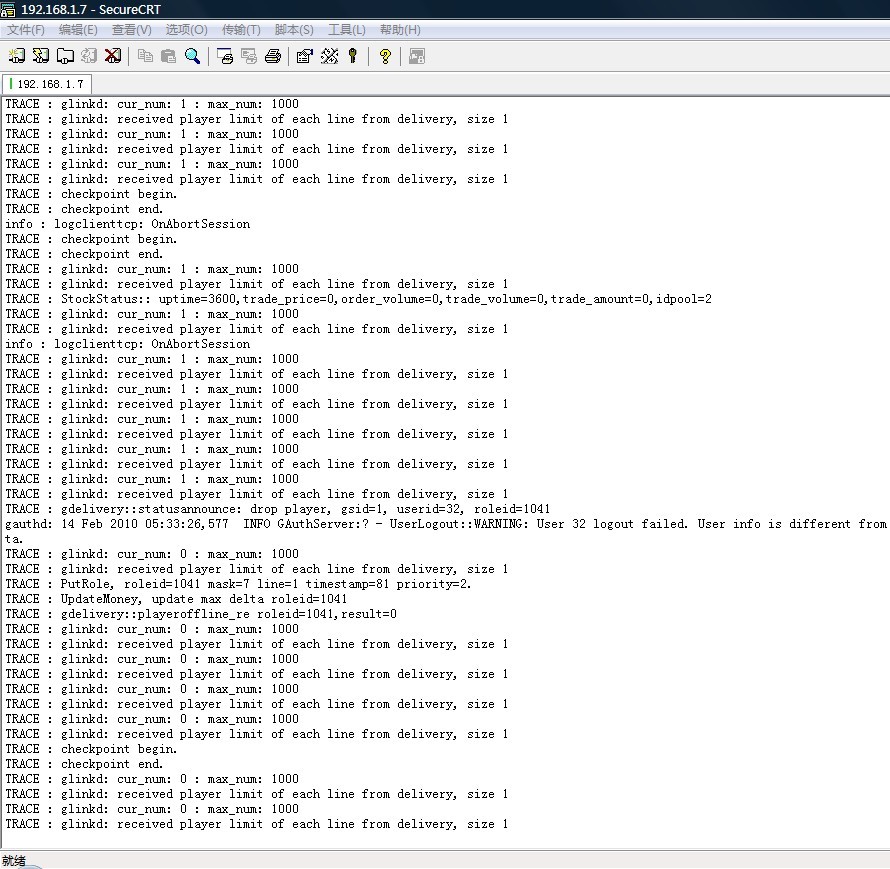Click the Connect in Tab icon
This screenshot has width=890, height=869.
65,56
